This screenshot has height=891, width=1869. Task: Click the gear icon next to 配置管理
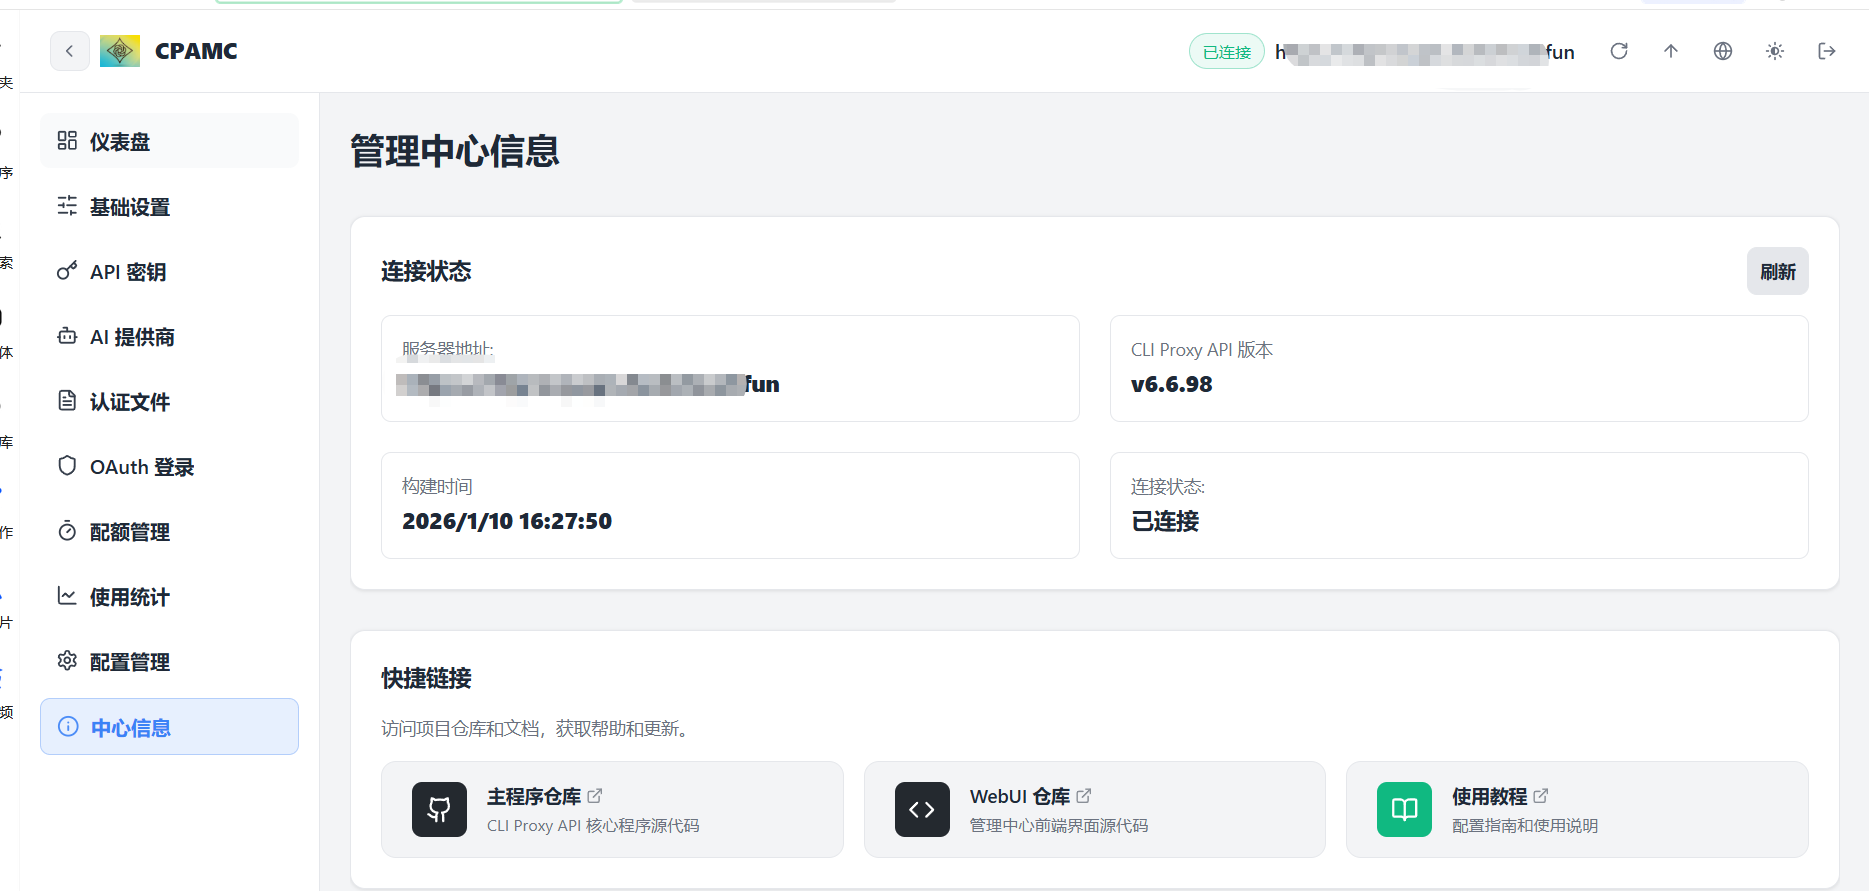coord(67,661)
